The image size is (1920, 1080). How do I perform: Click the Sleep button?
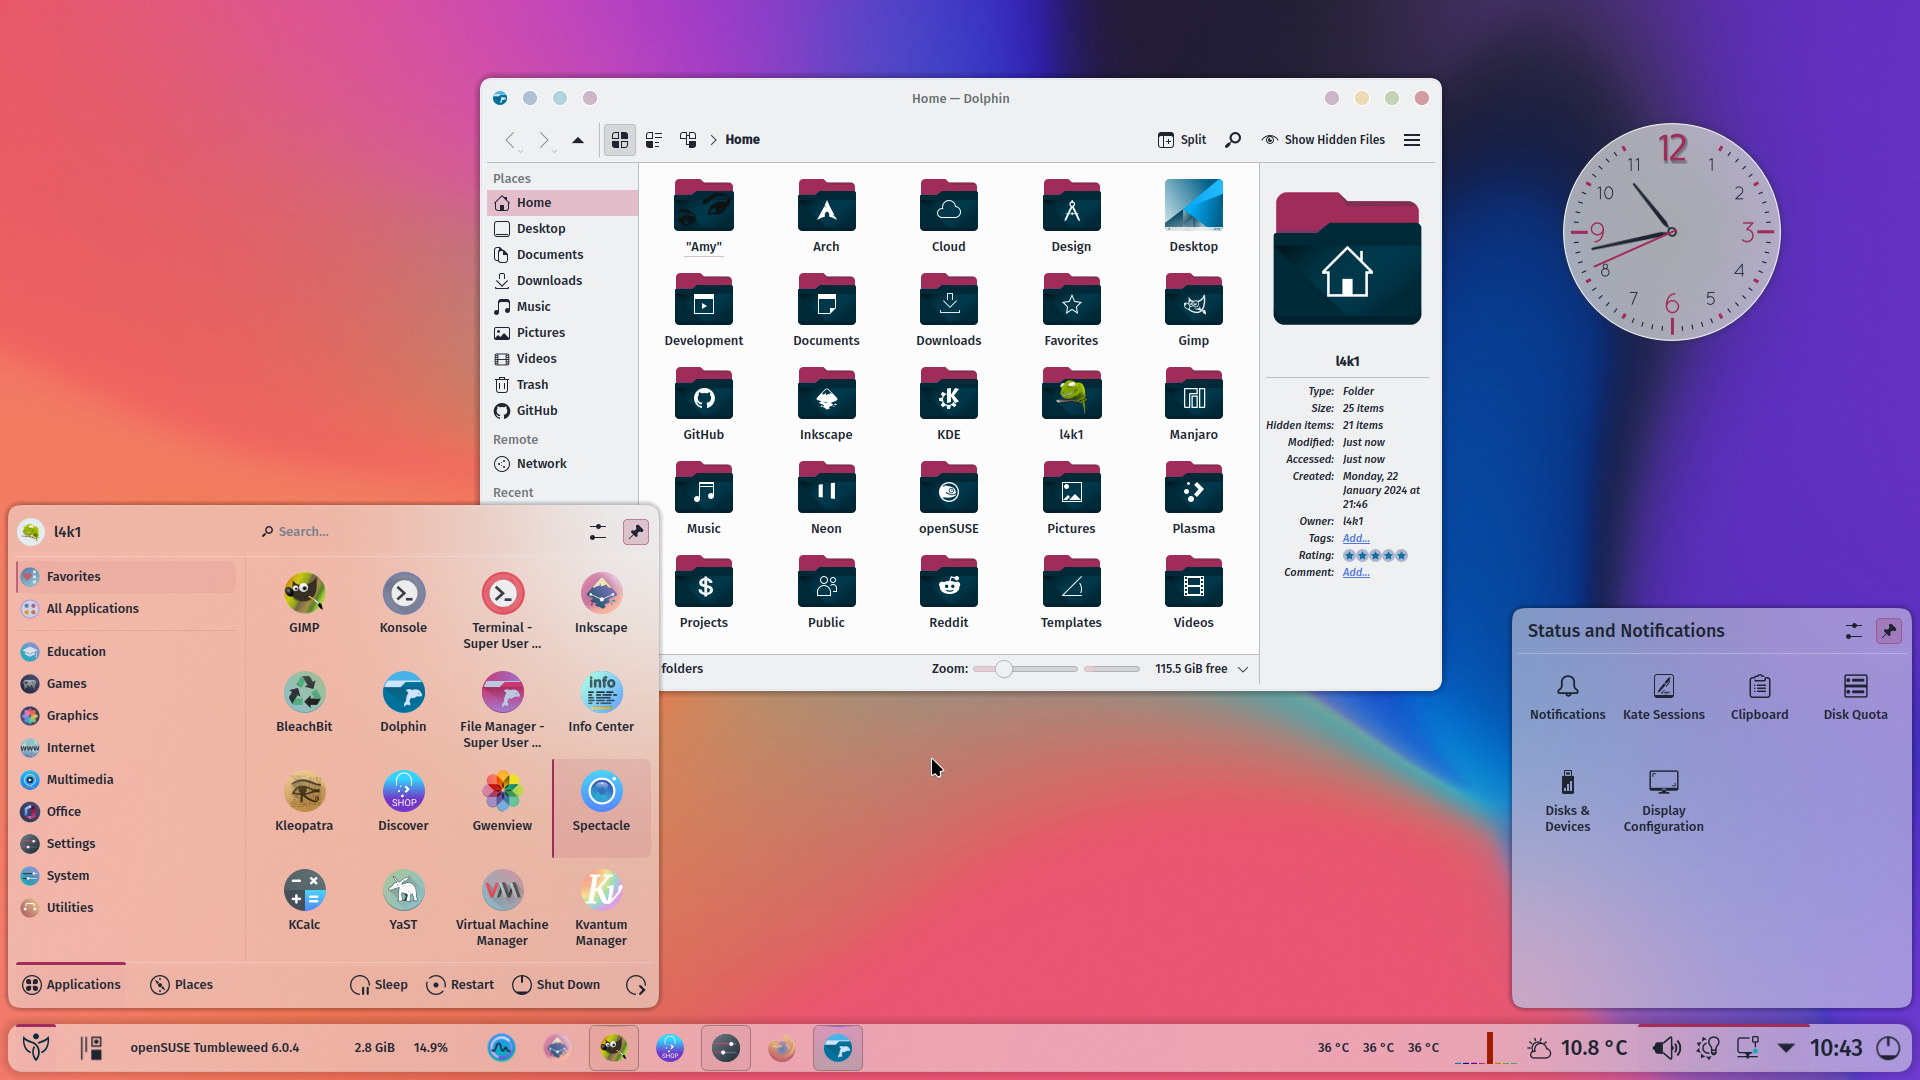(379, 985)
